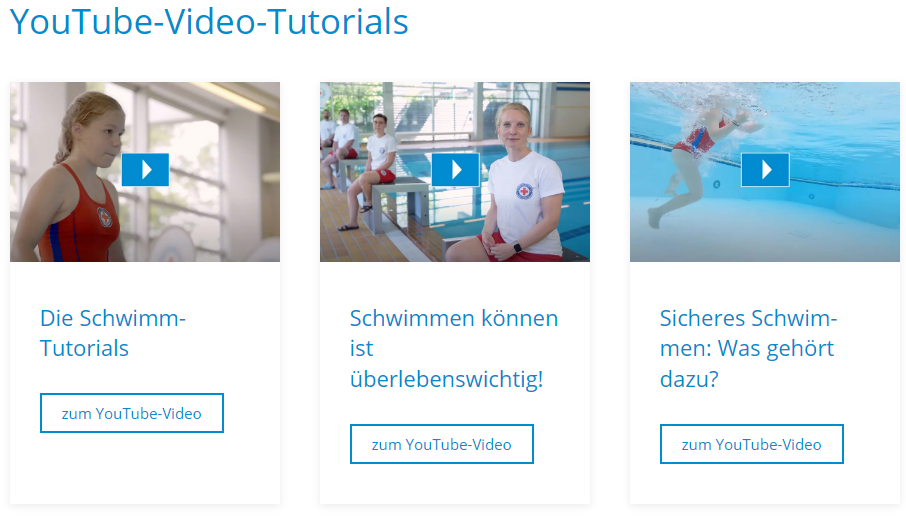Open 'Schwimmen können ist überlebenswichtig!' title

(454, 348)
